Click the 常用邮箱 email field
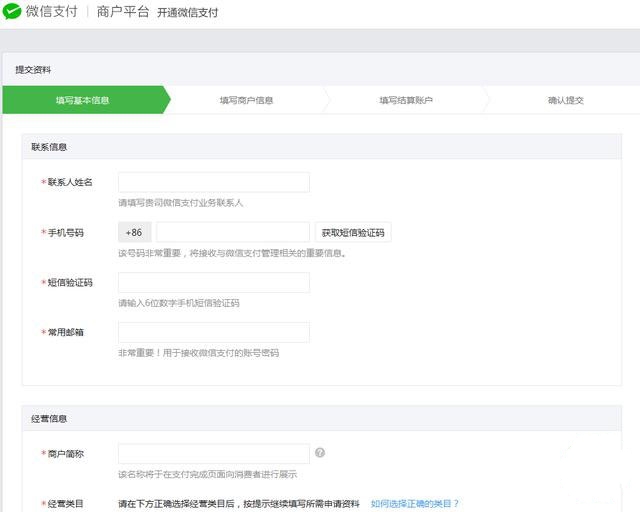The width and height of the screenshot is (640, 512). click(x=213, y=332)
